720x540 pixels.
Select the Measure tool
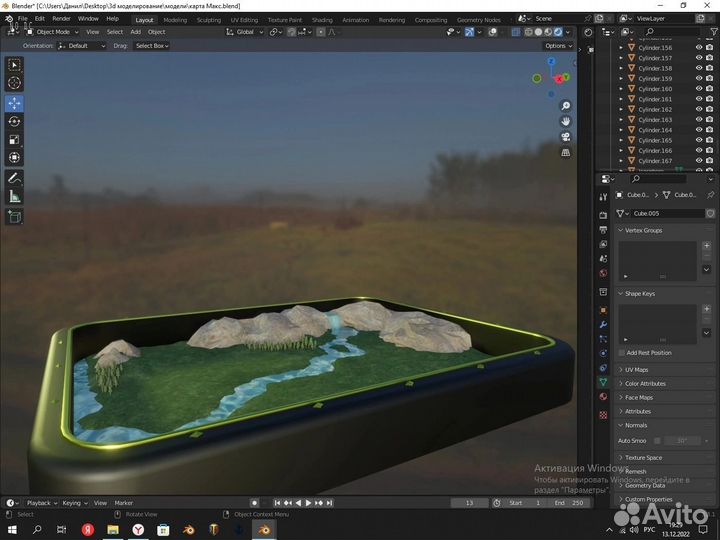click(14, 197)
